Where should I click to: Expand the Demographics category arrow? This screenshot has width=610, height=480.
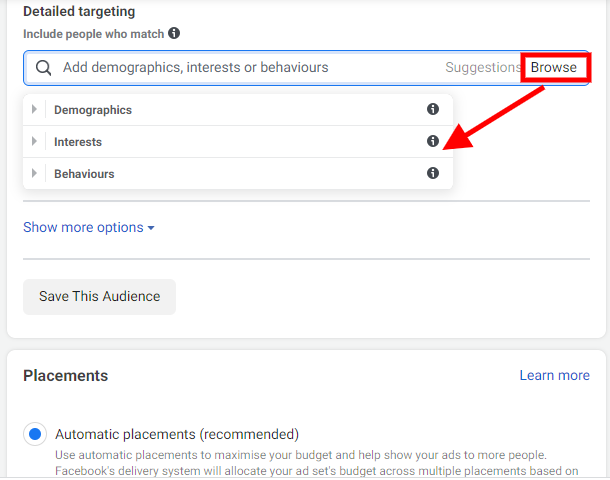pyautogui.click(x=35, y=110)
